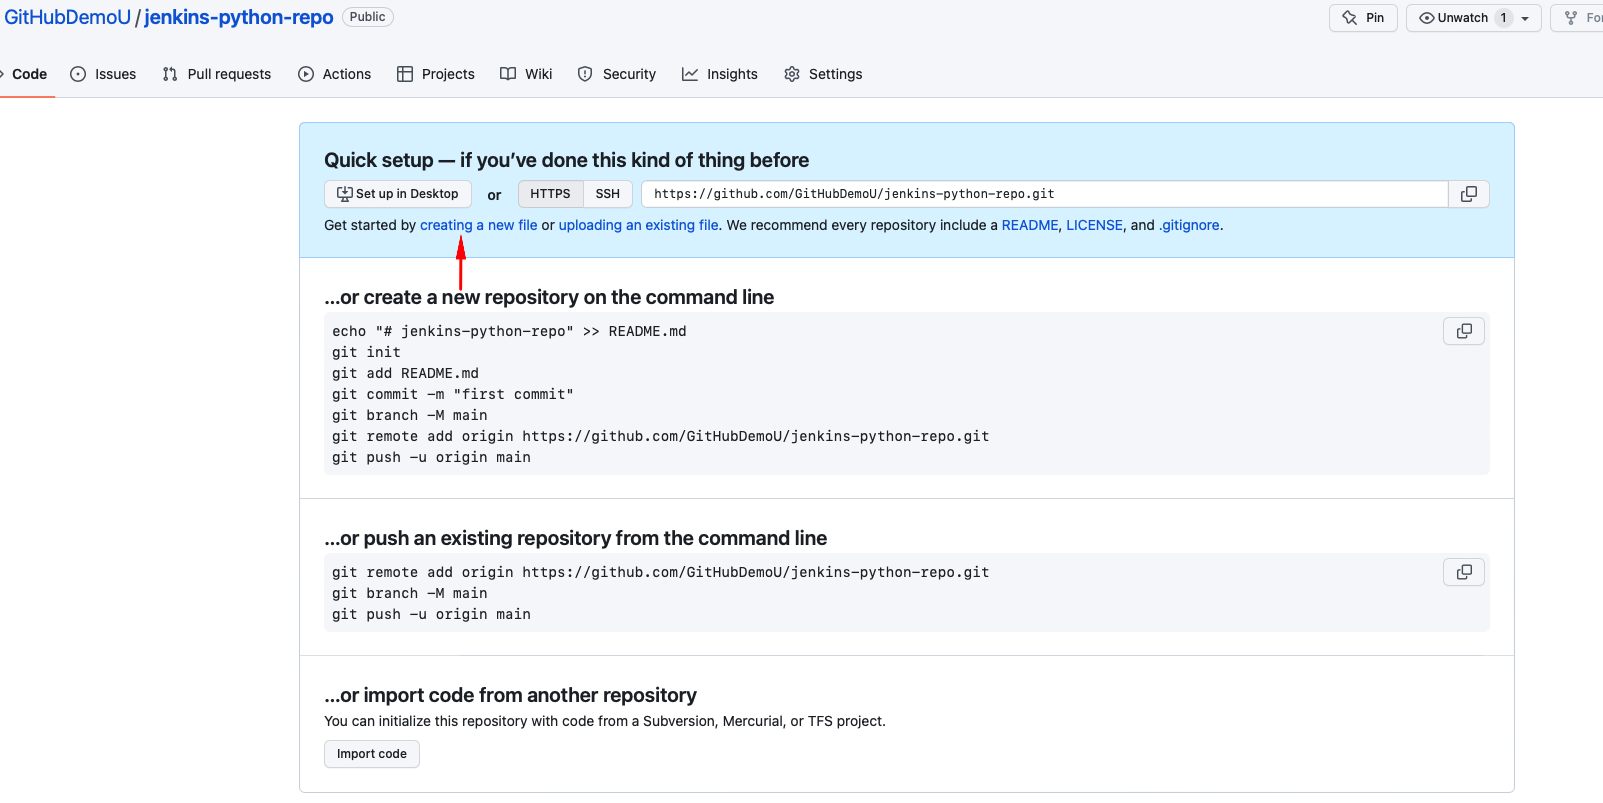Screen dimensions: 1603x803
Task: Follow the 'uploading an existing file' link
Action: 638,225
